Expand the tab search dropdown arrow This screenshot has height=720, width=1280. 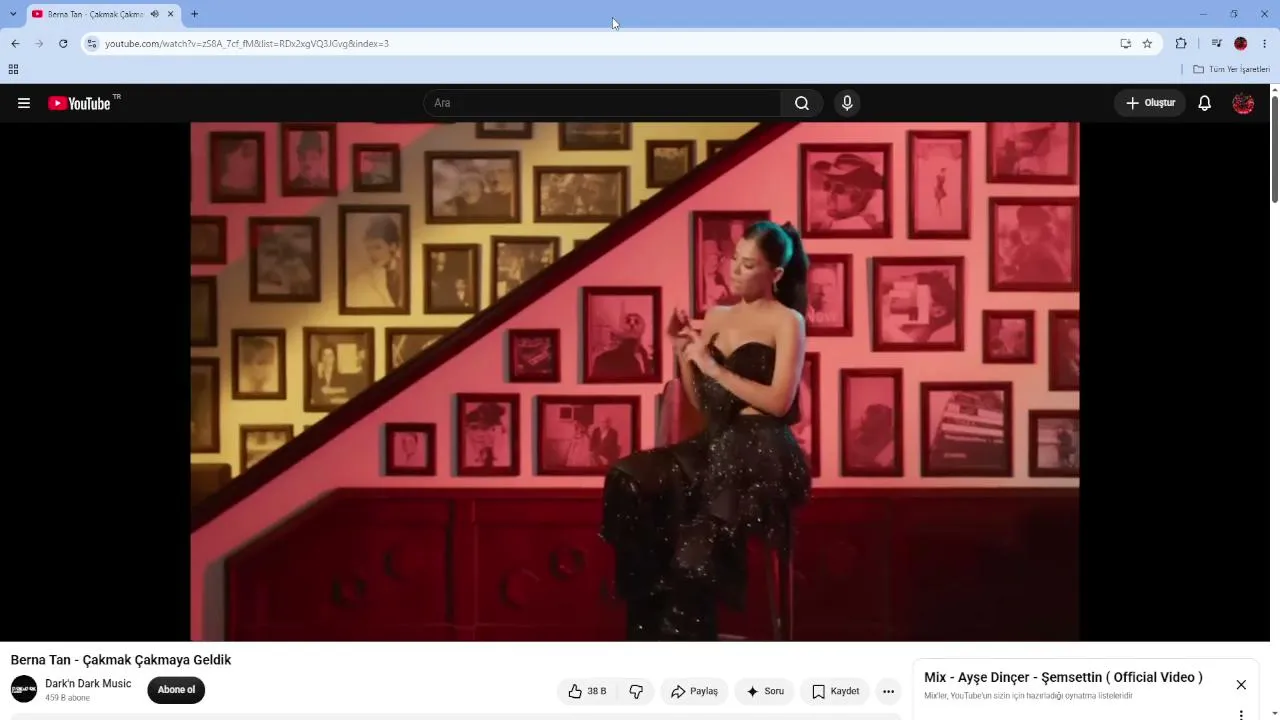pos(13,14)
